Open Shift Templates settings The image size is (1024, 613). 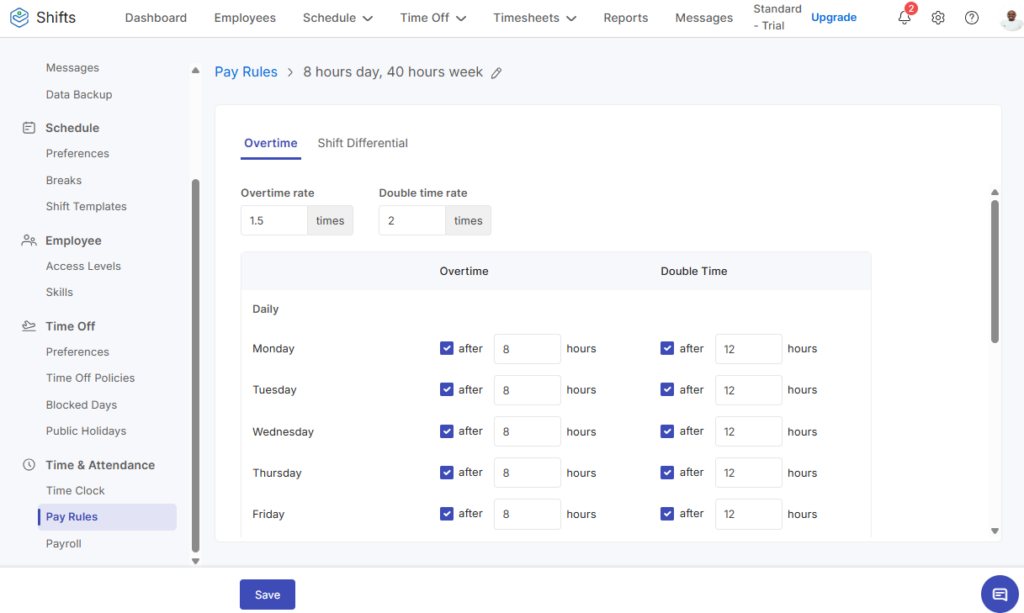click(86, 206)
